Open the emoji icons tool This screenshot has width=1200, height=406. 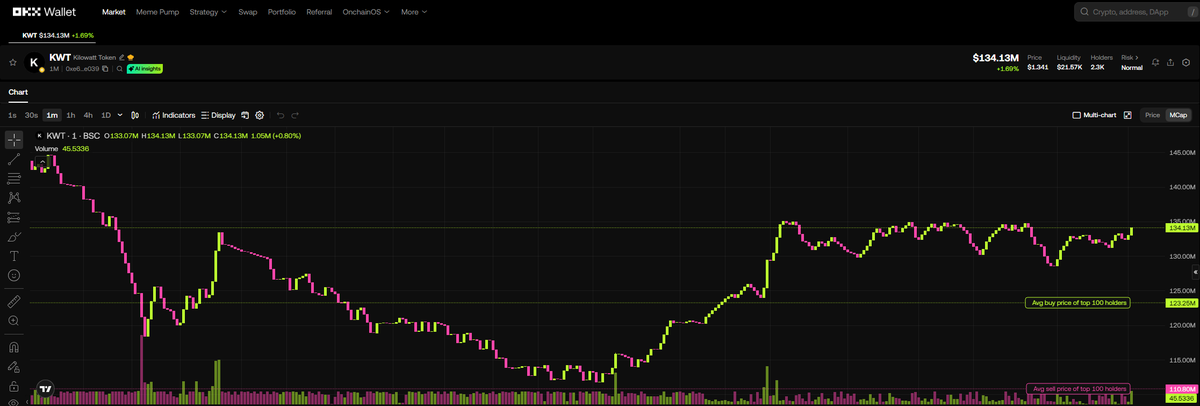[14, 275]
